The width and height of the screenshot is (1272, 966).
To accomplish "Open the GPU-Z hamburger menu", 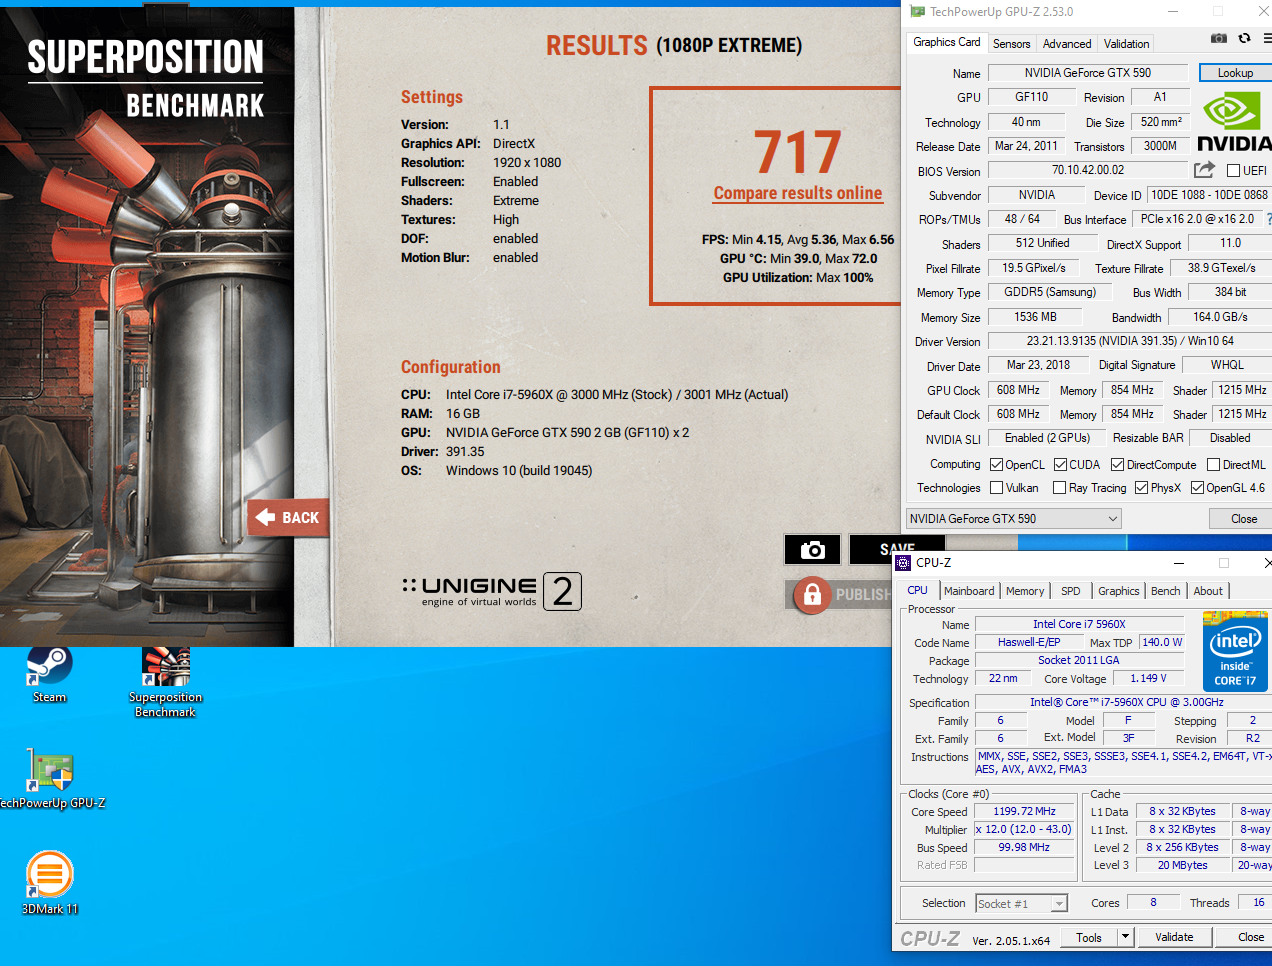I will point(1267,38).
